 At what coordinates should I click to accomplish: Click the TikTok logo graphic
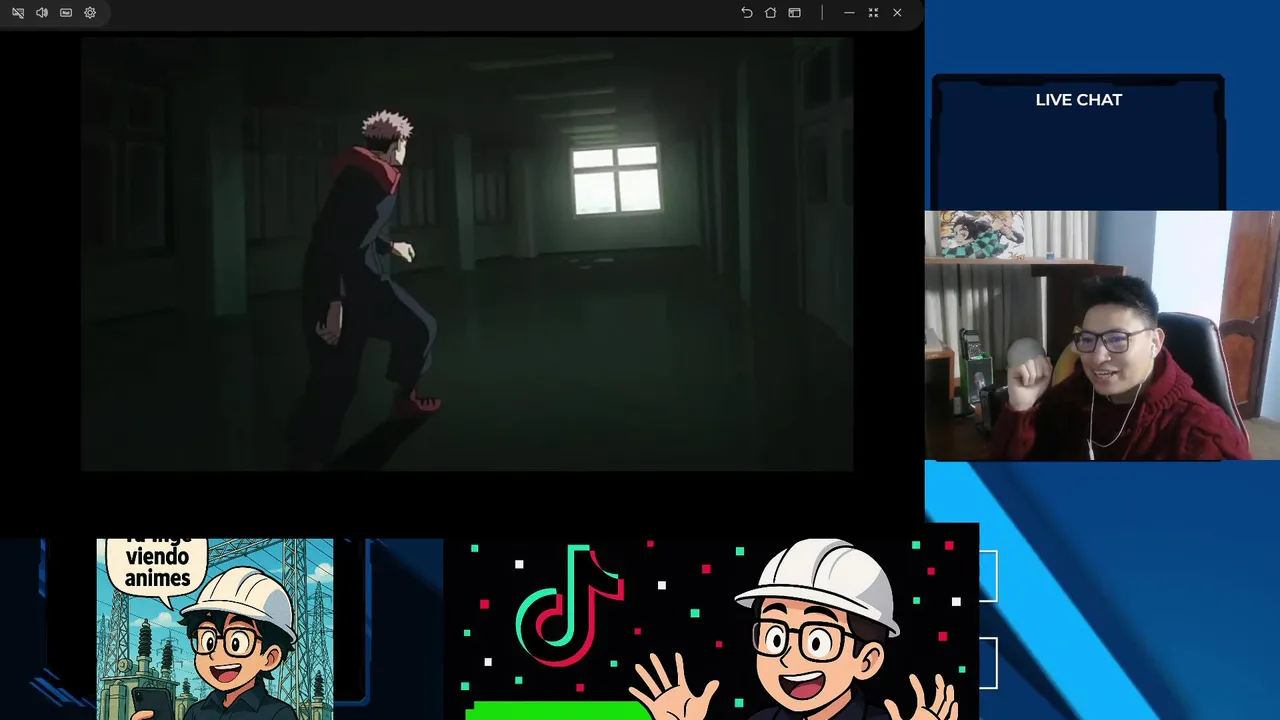click(x=569, y=606)
